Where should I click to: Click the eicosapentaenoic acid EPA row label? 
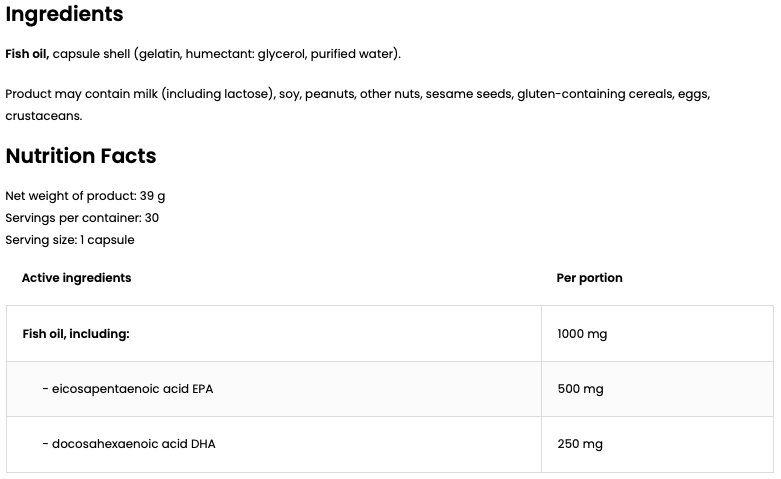click(127, 389)
